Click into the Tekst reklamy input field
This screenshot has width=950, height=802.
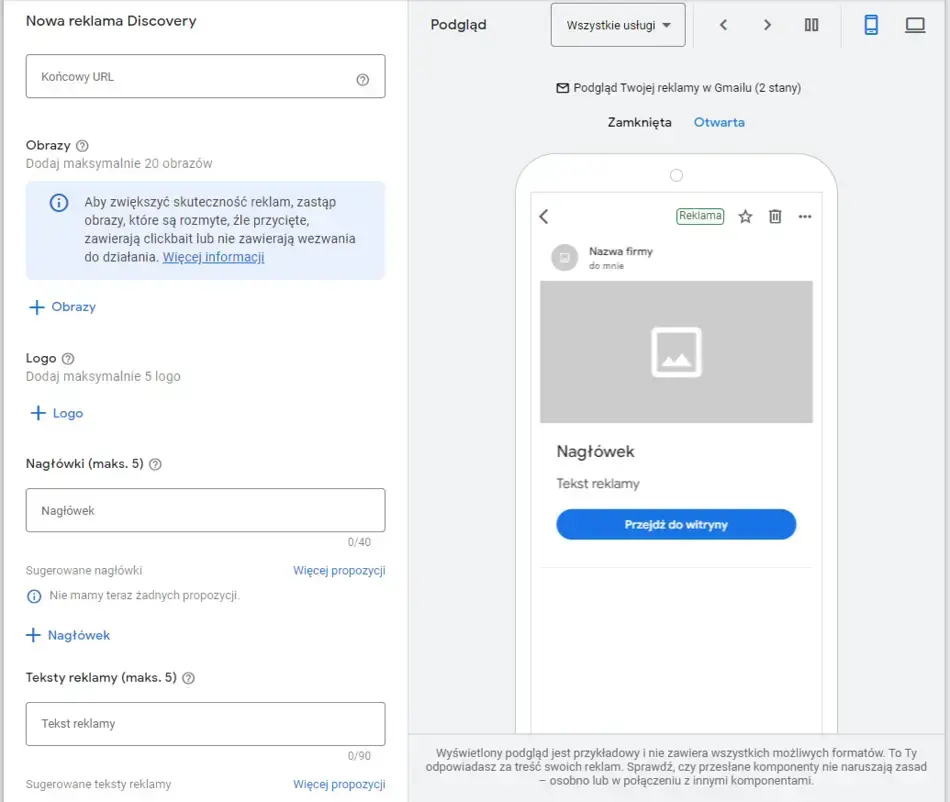(x=205, y=723)
